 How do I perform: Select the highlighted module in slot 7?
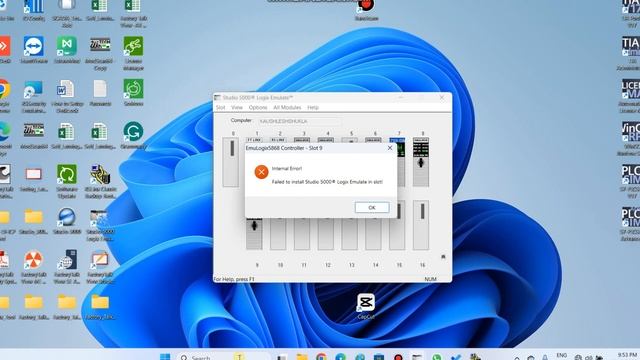coord(401,162)
